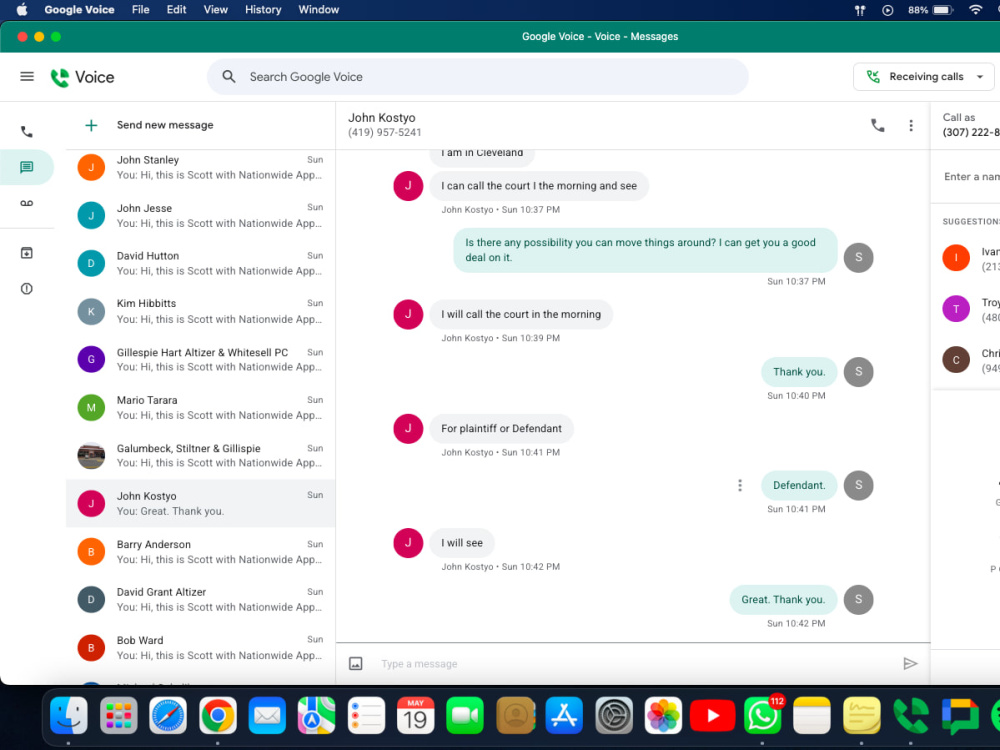Click the plus icon for new message
Image resolution: width=1000 pixels, height=750 pixels.
pos(91,125)
